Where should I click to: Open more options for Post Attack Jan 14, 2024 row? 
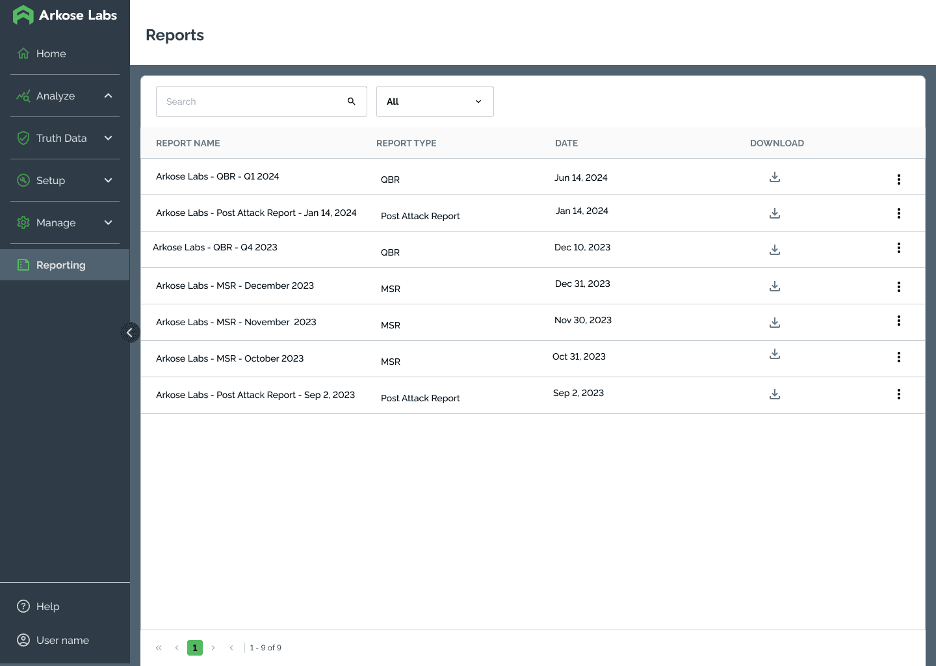[x=898, y=213]
